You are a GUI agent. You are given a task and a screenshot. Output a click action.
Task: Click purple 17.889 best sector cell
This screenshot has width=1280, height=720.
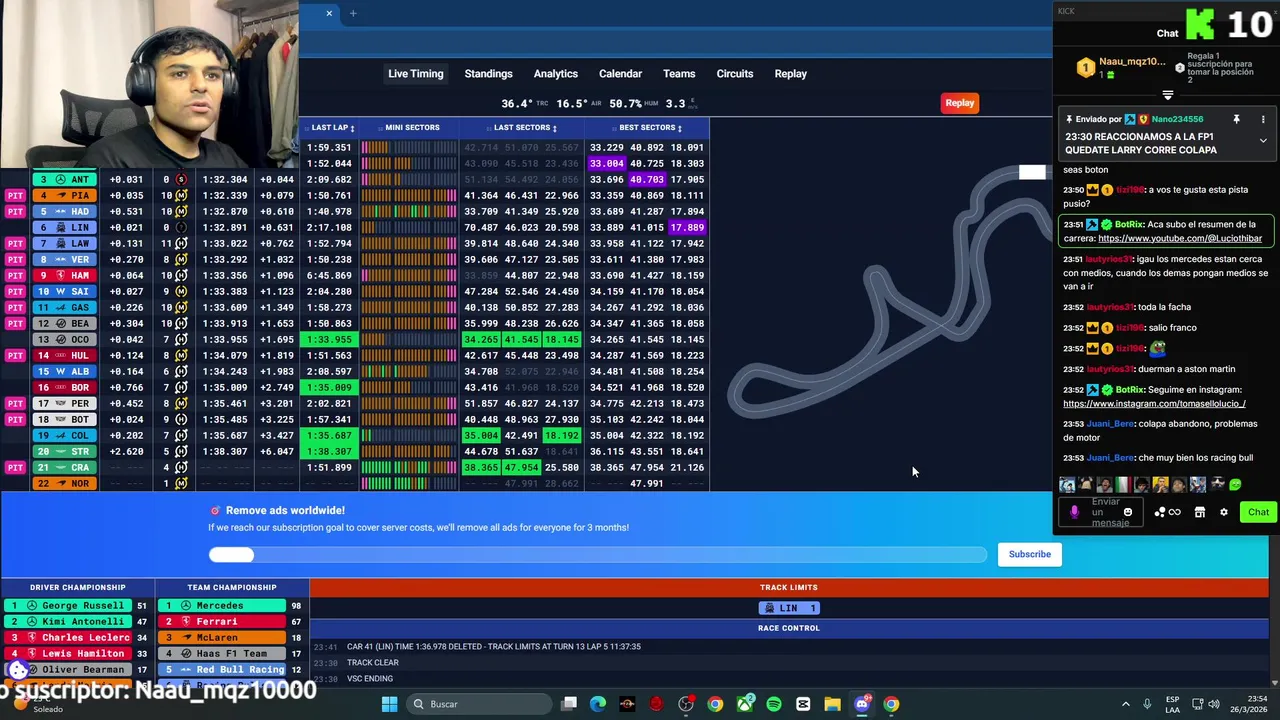click(x=687, y=227)
